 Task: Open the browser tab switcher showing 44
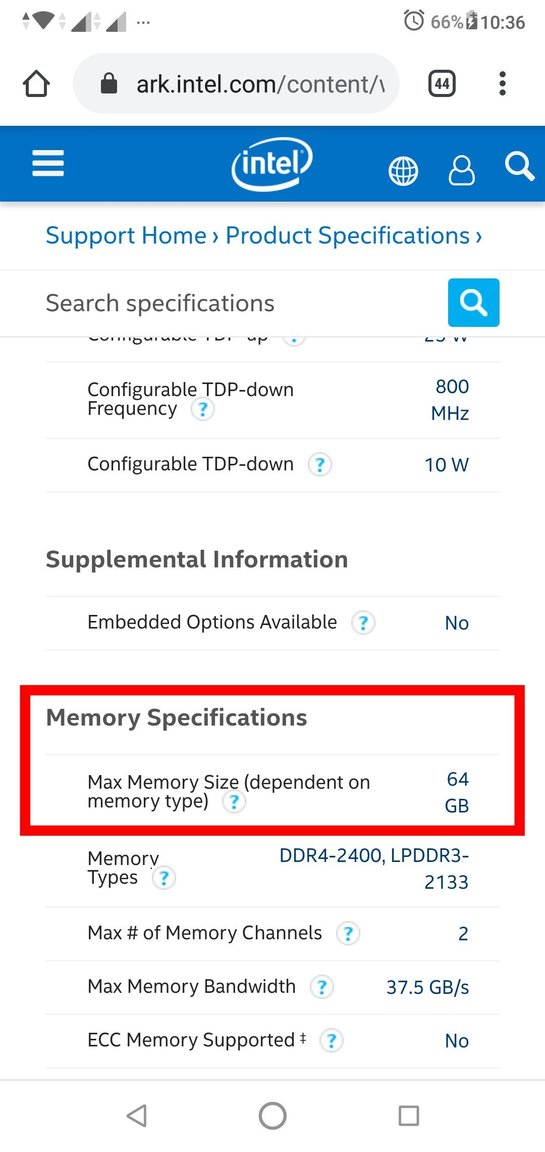441,84
